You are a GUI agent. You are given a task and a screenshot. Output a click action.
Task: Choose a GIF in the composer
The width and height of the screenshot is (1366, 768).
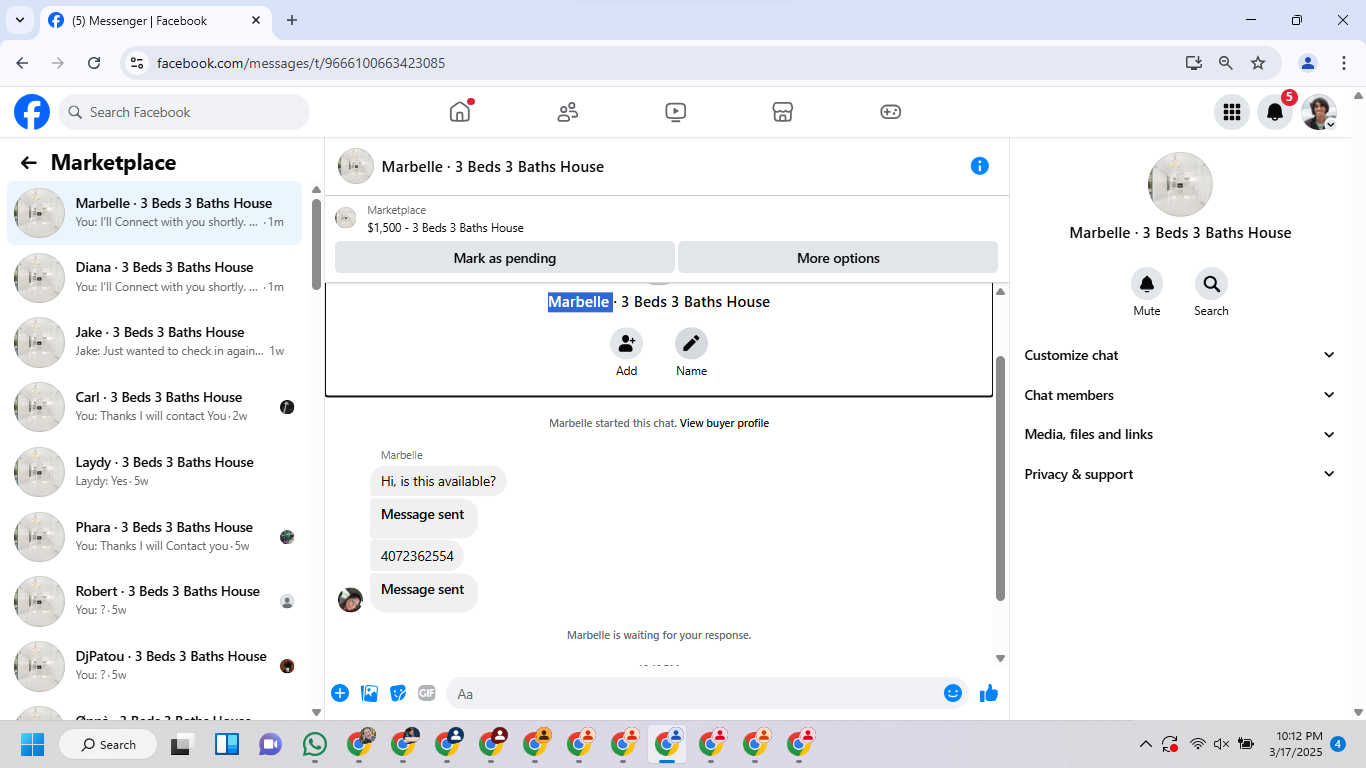point(427,693)
